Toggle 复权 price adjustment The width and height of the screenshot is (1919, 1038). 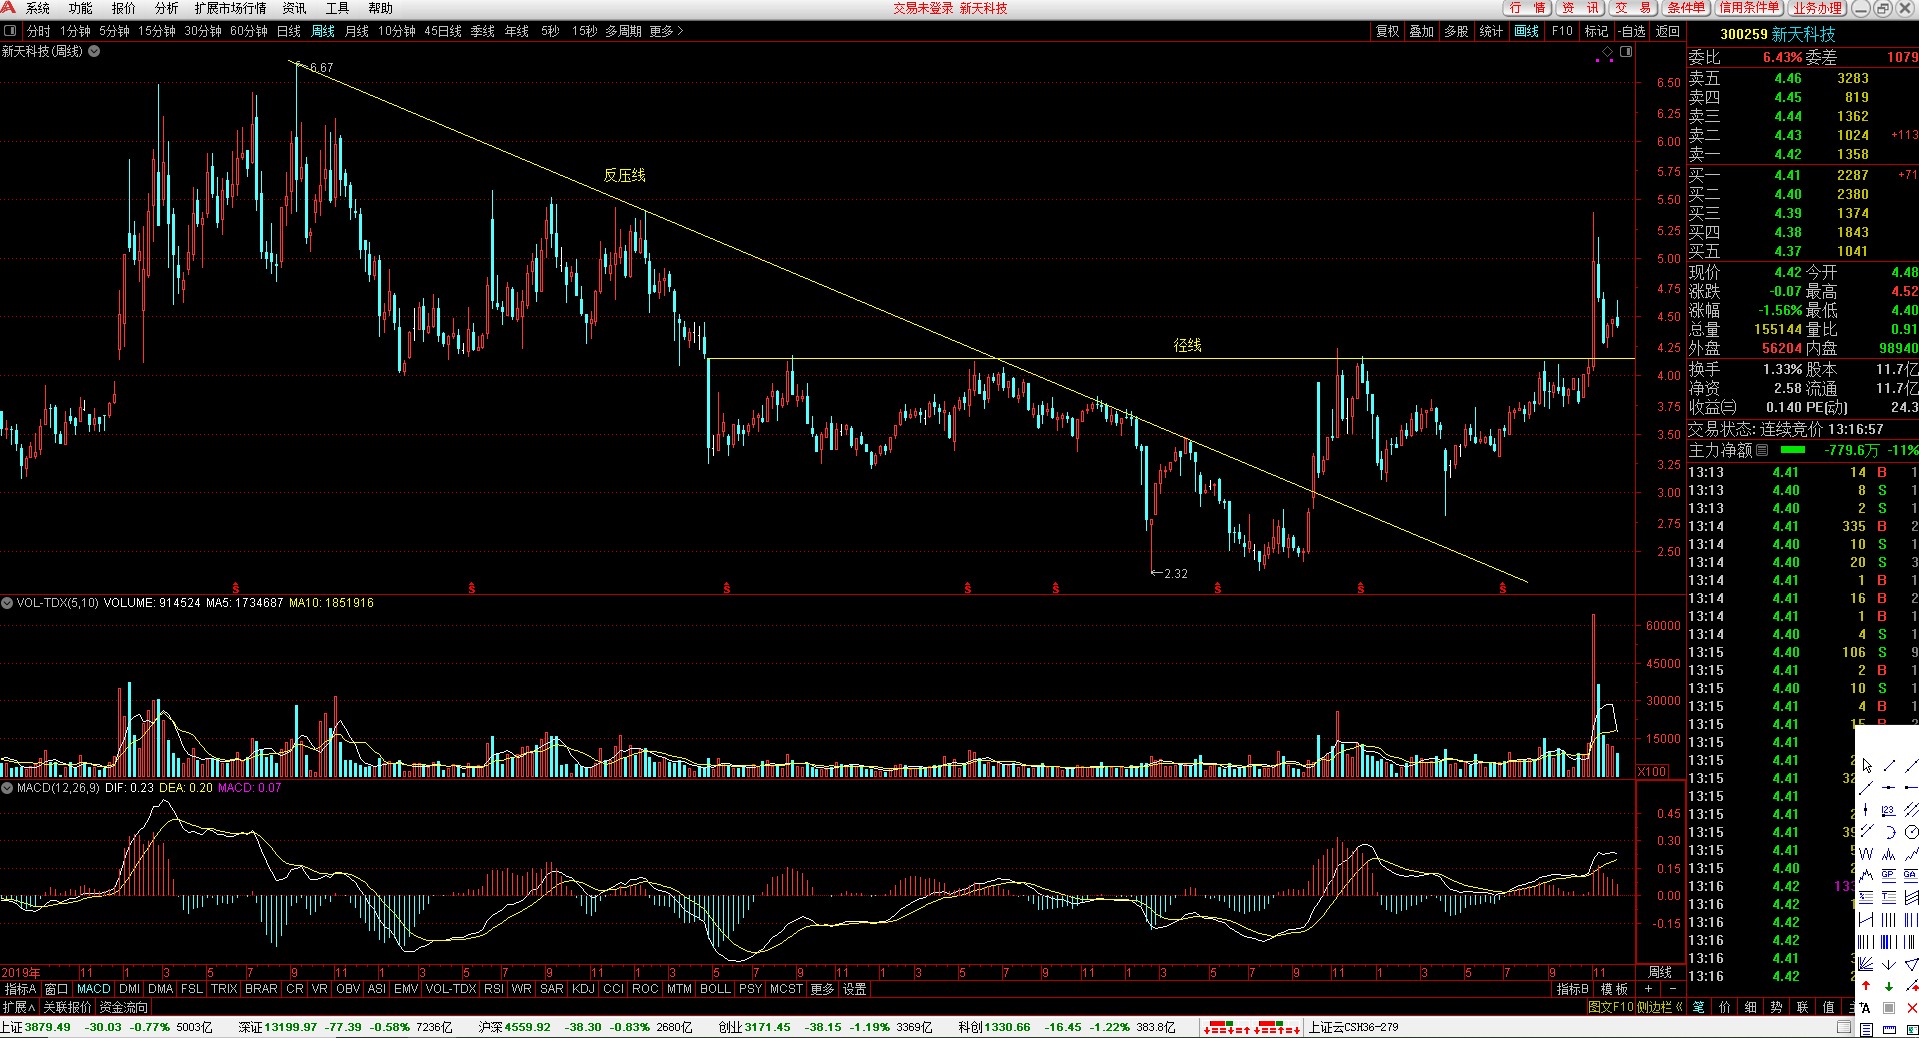click(x=1387, y=31)
